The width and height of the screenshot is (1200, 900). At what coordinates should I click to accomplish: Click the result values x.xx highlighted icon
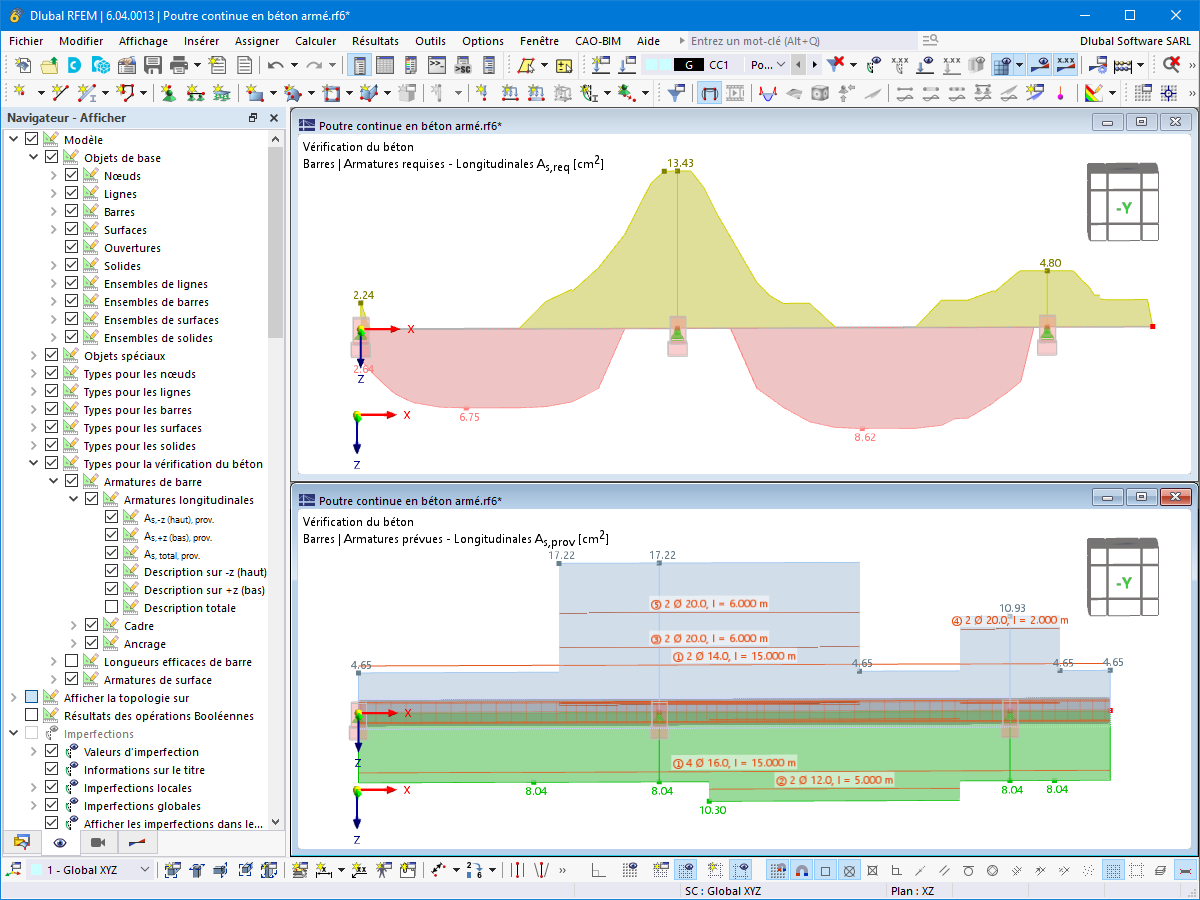point(1066,65)
